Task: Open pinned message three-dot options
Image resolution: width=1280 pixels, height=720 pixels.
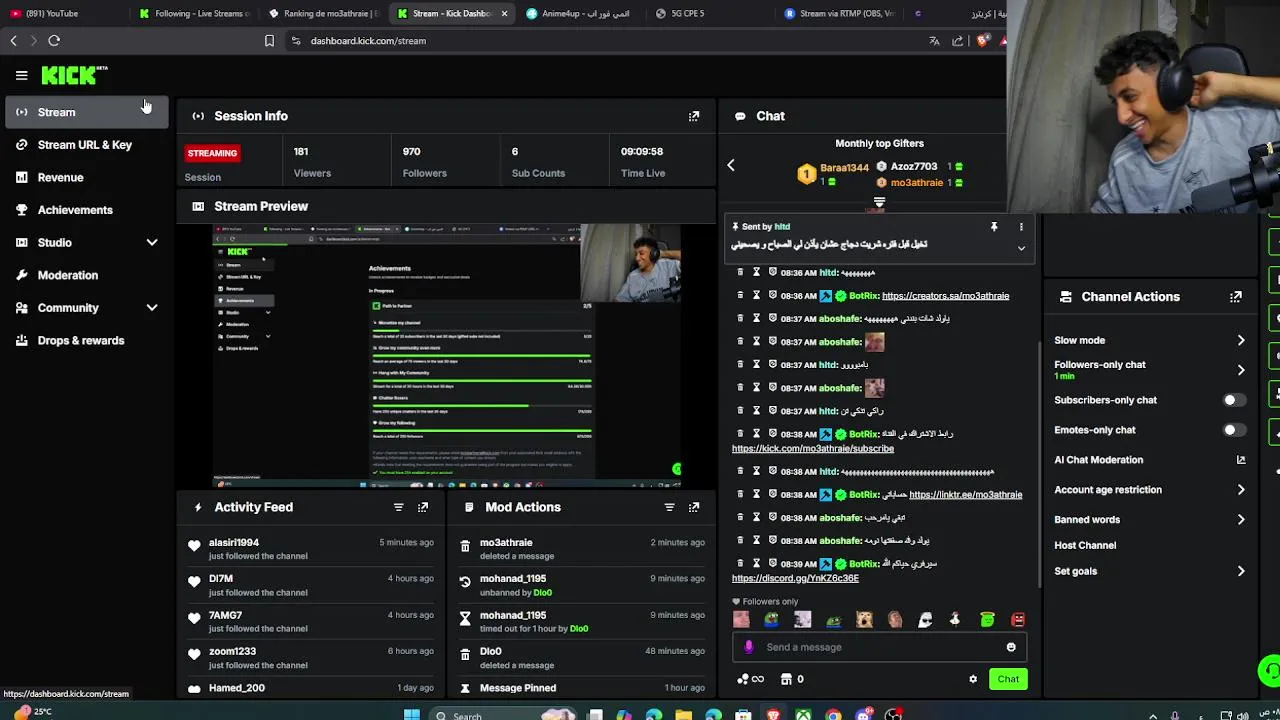Action: click(x=1021, y=227)
